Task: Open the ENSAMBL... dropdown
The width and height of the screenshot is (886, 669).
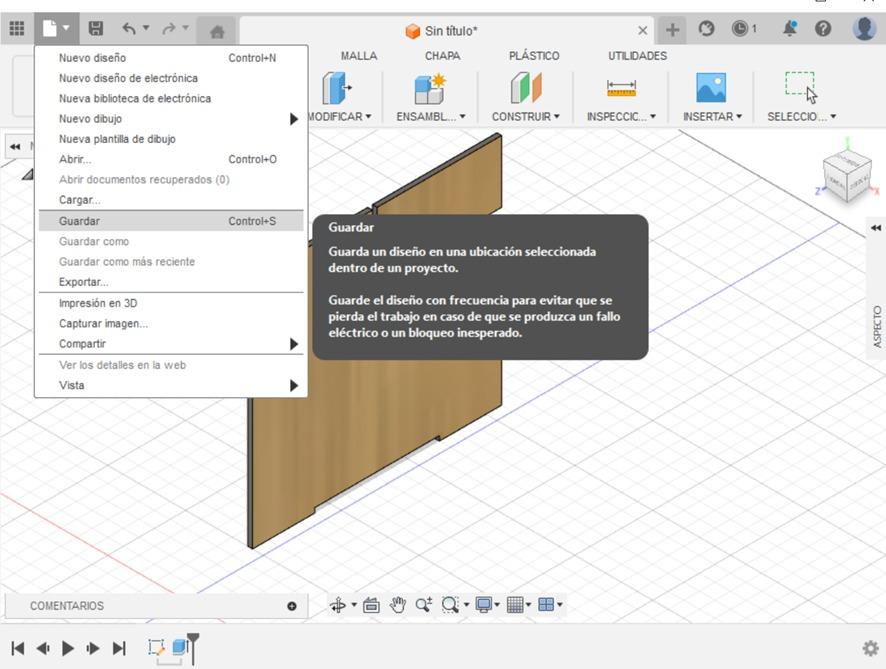Action: point(431,116)
